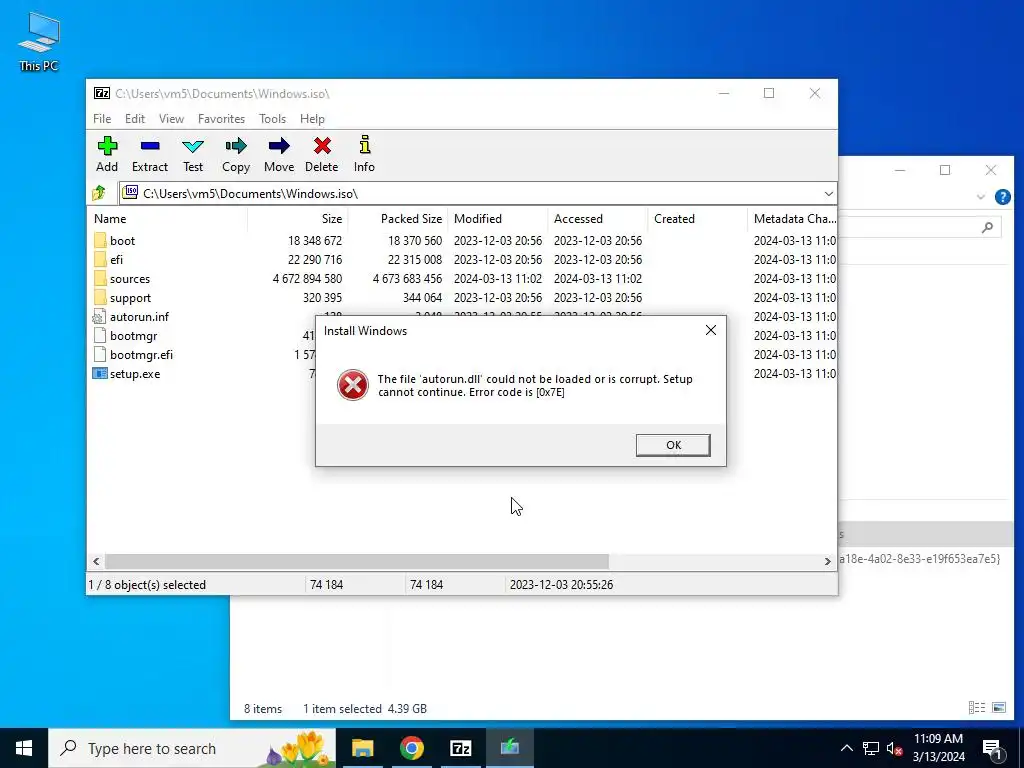Select the support folder icon
This screenshot has height=768, width=1024.
coord(99,297)
